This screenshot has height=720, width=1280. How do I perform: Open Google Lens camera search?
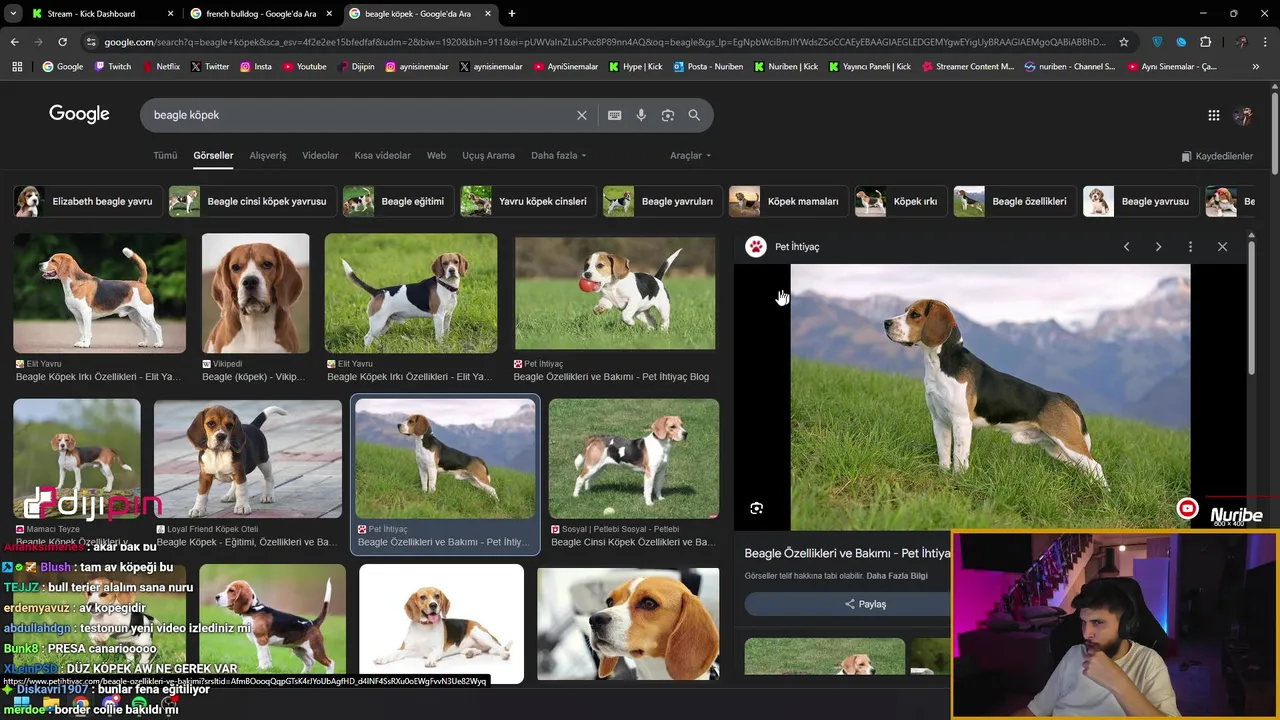pyautogui.click(x=668, y=115)
